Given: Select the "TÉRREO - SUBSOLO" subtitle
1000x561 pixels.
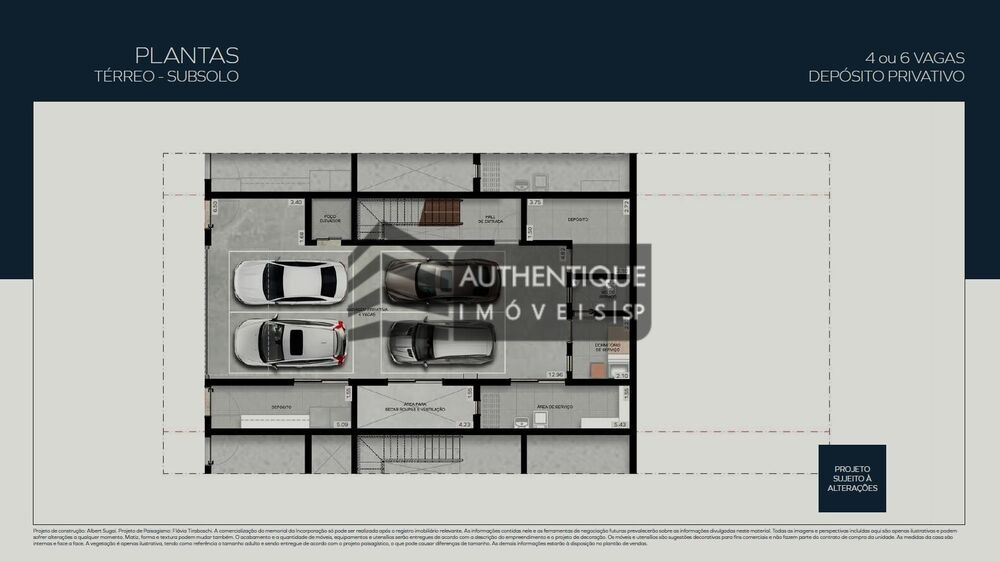Looking at the screenshot, I should point(166,76).
